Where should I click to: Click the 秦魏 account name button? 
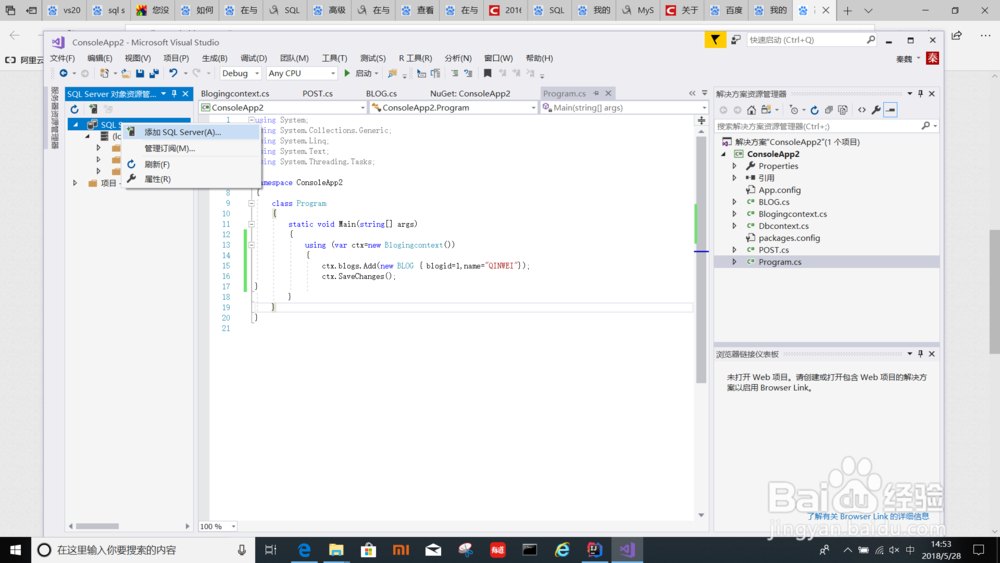(904, 59)
